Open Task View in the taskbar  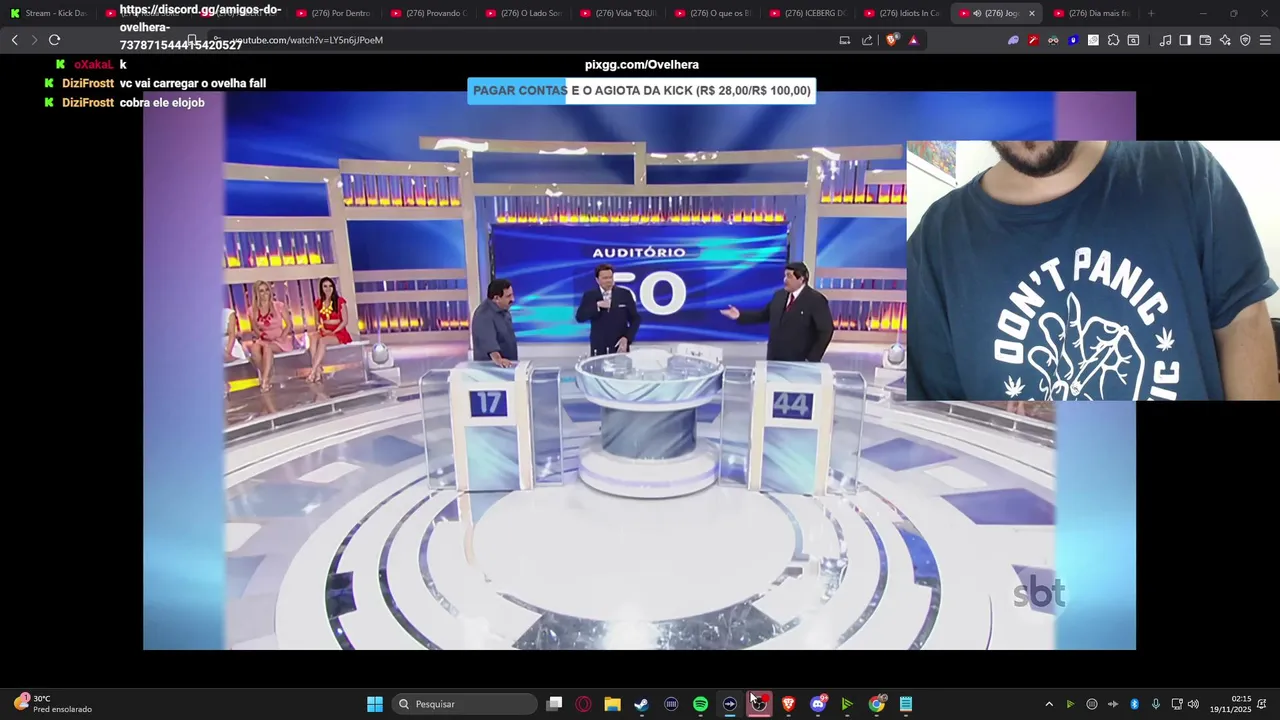[554, 704]
